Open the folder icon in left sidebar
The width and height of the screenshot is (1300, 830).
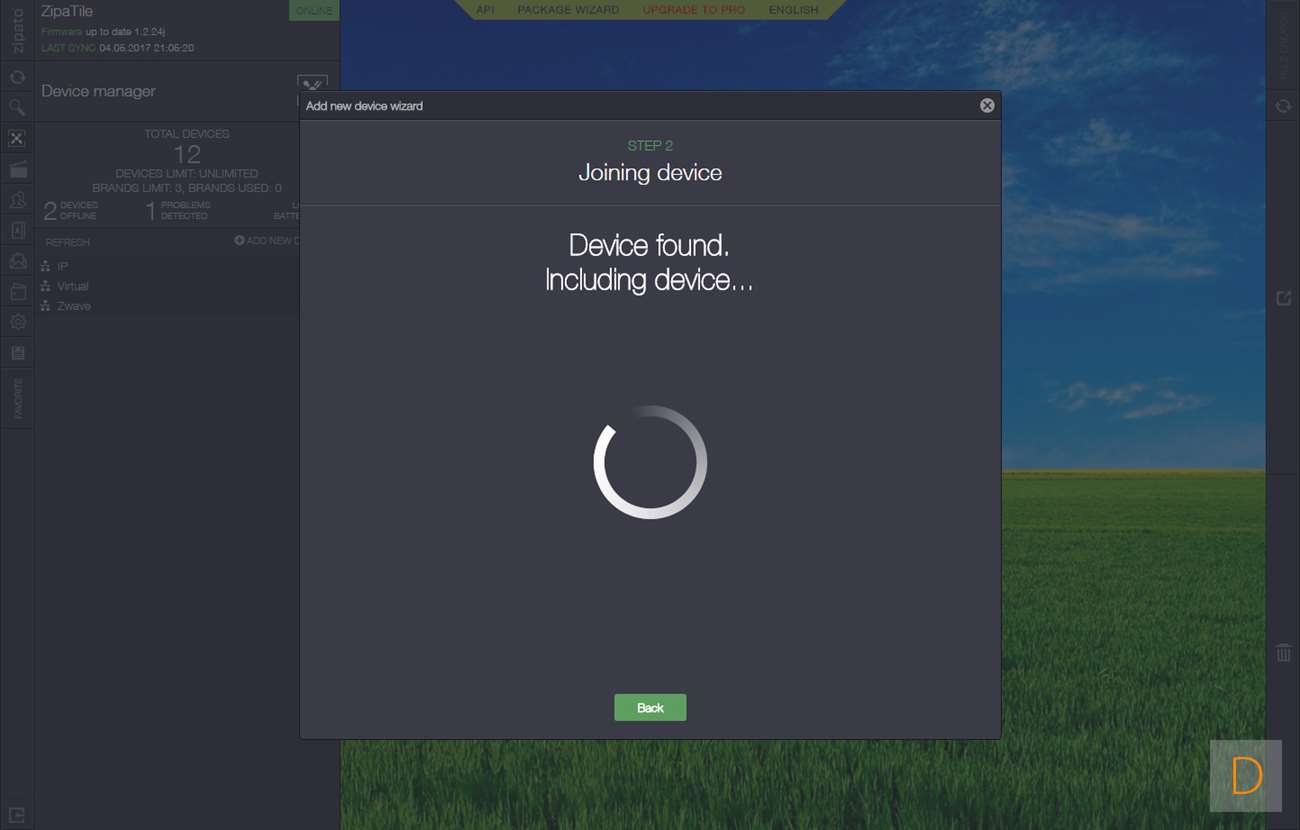click(17, 292)
